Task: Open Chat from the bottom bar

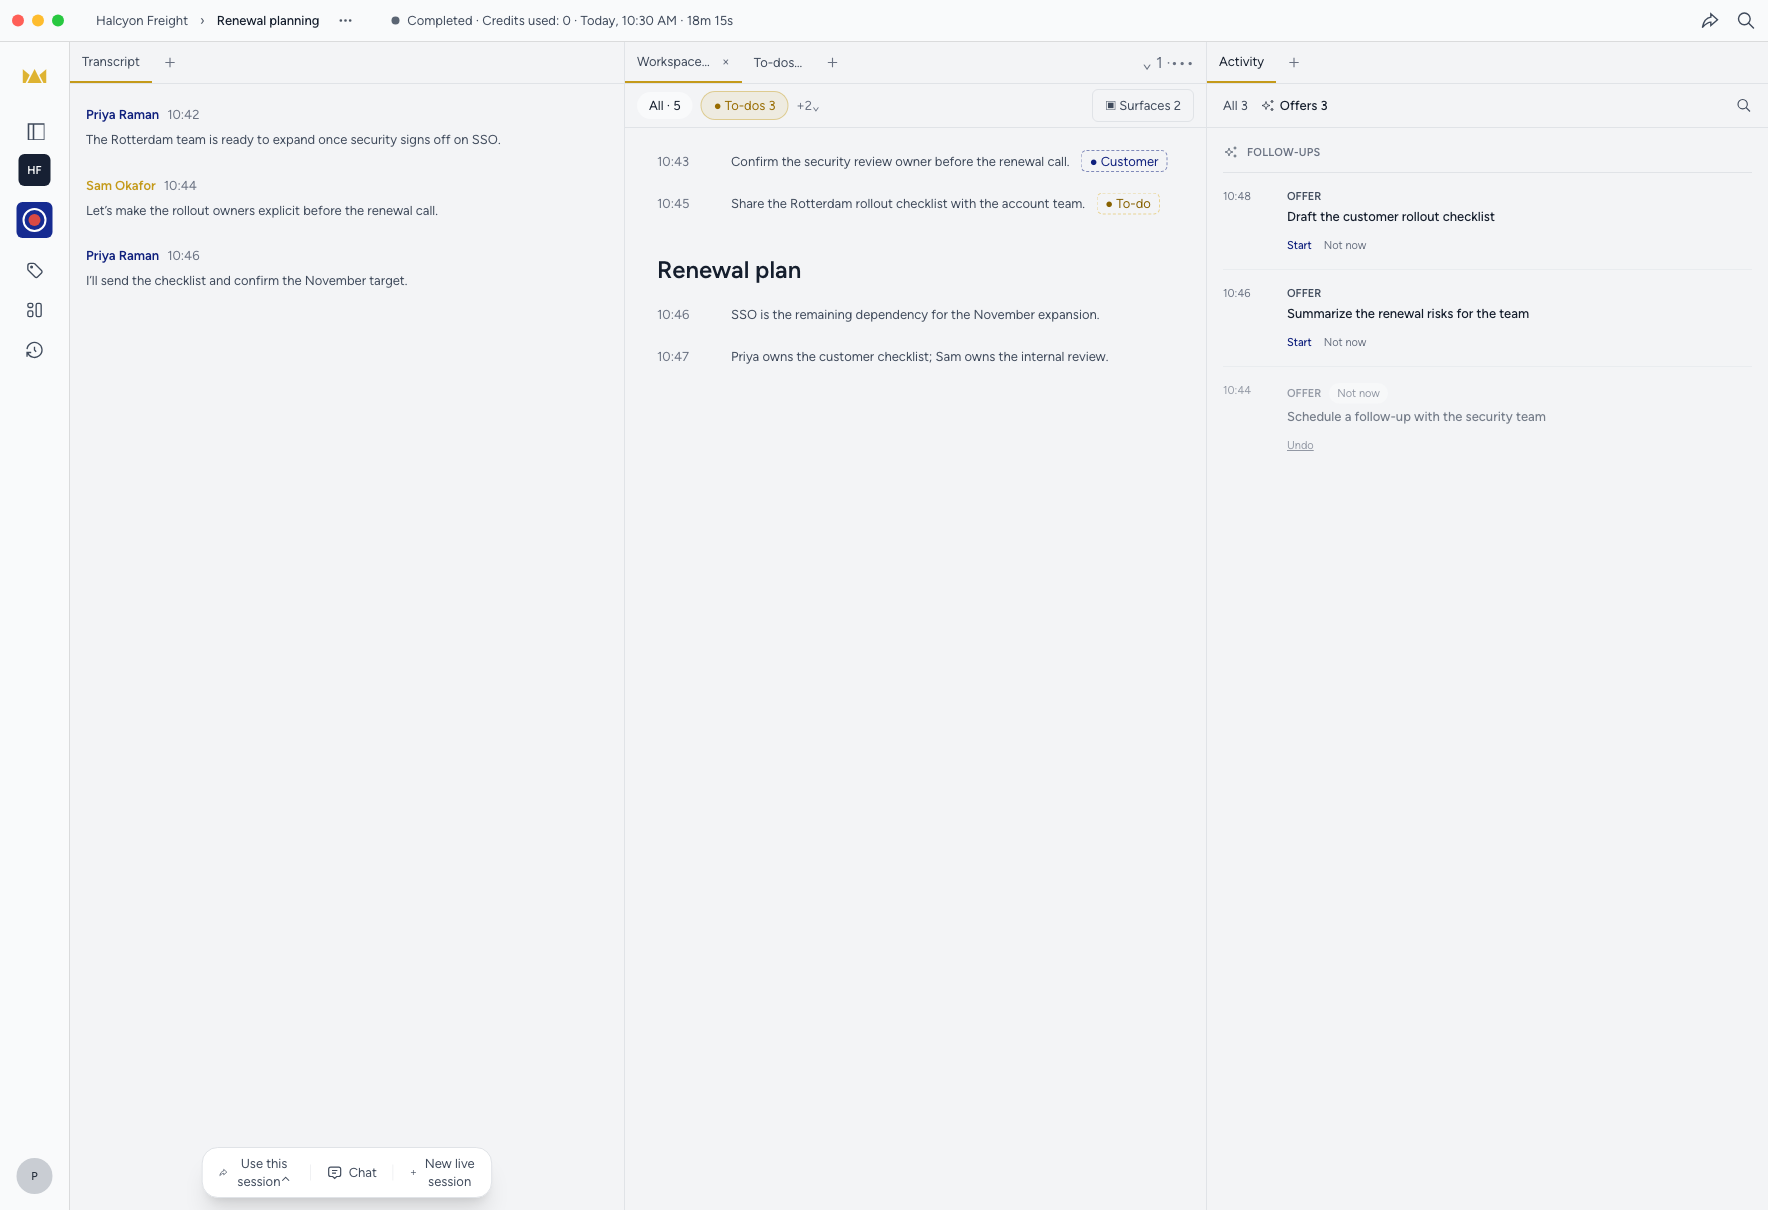Action: 353,1172
